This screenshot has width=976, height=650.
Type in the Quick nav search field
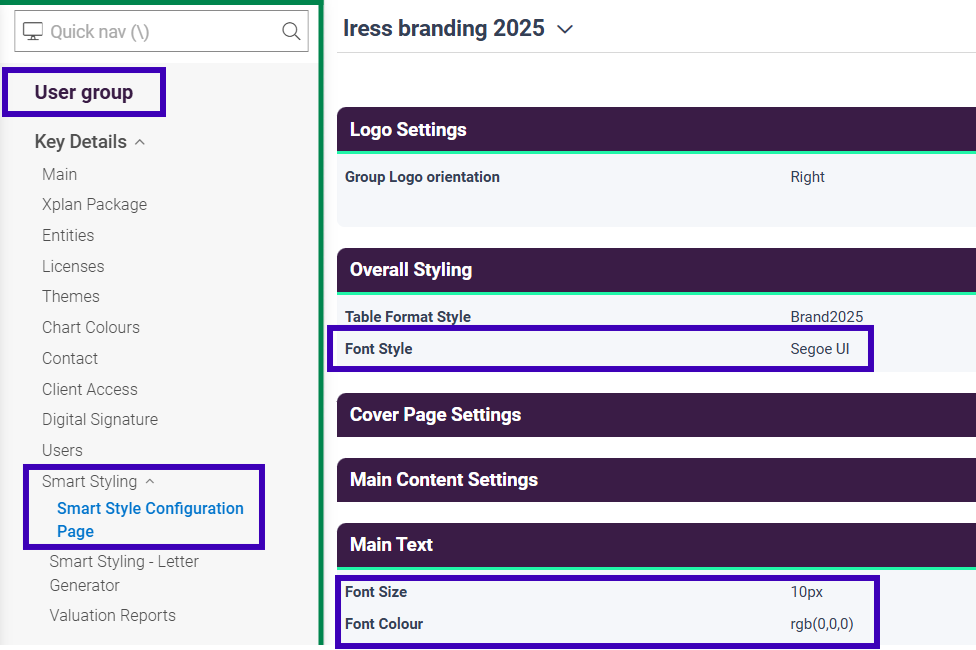160,31
